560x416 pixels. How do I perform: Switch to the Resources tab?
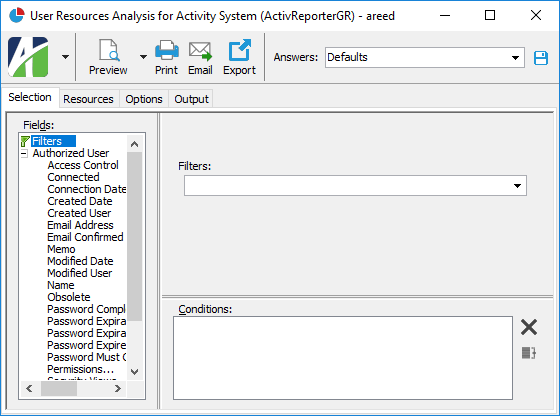[88, 99]
